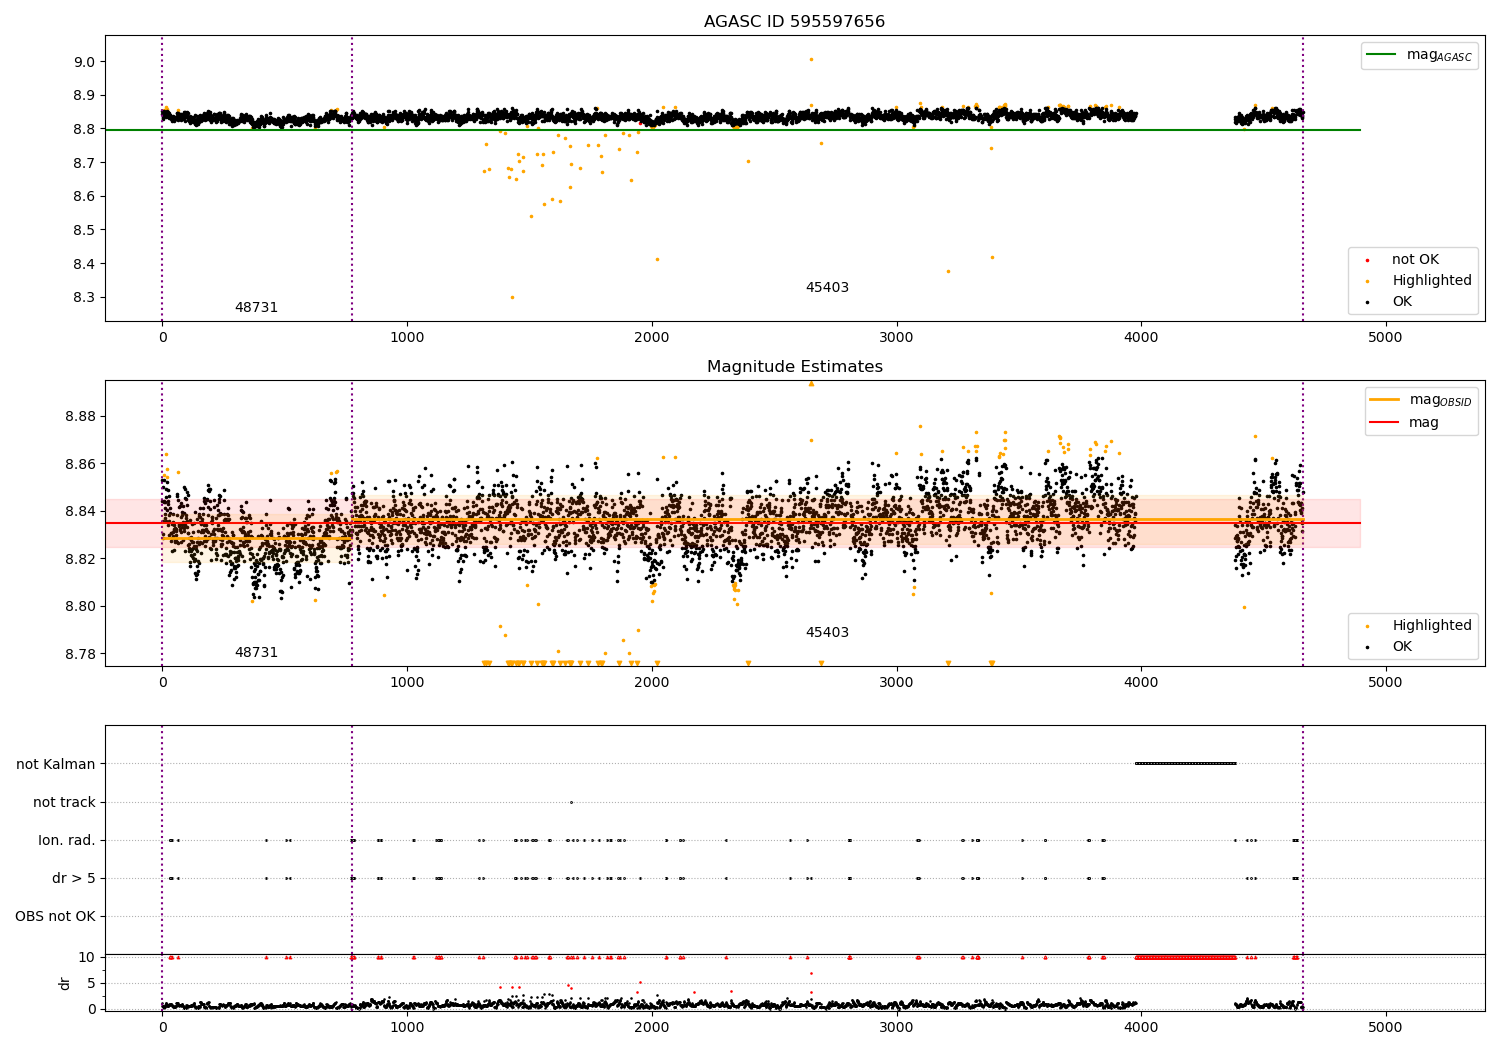This screenshot has height=1050, width=1500.
Task: Click the red 'mag' legend line in Magnitude Estimates
Action: (1386, 423)
